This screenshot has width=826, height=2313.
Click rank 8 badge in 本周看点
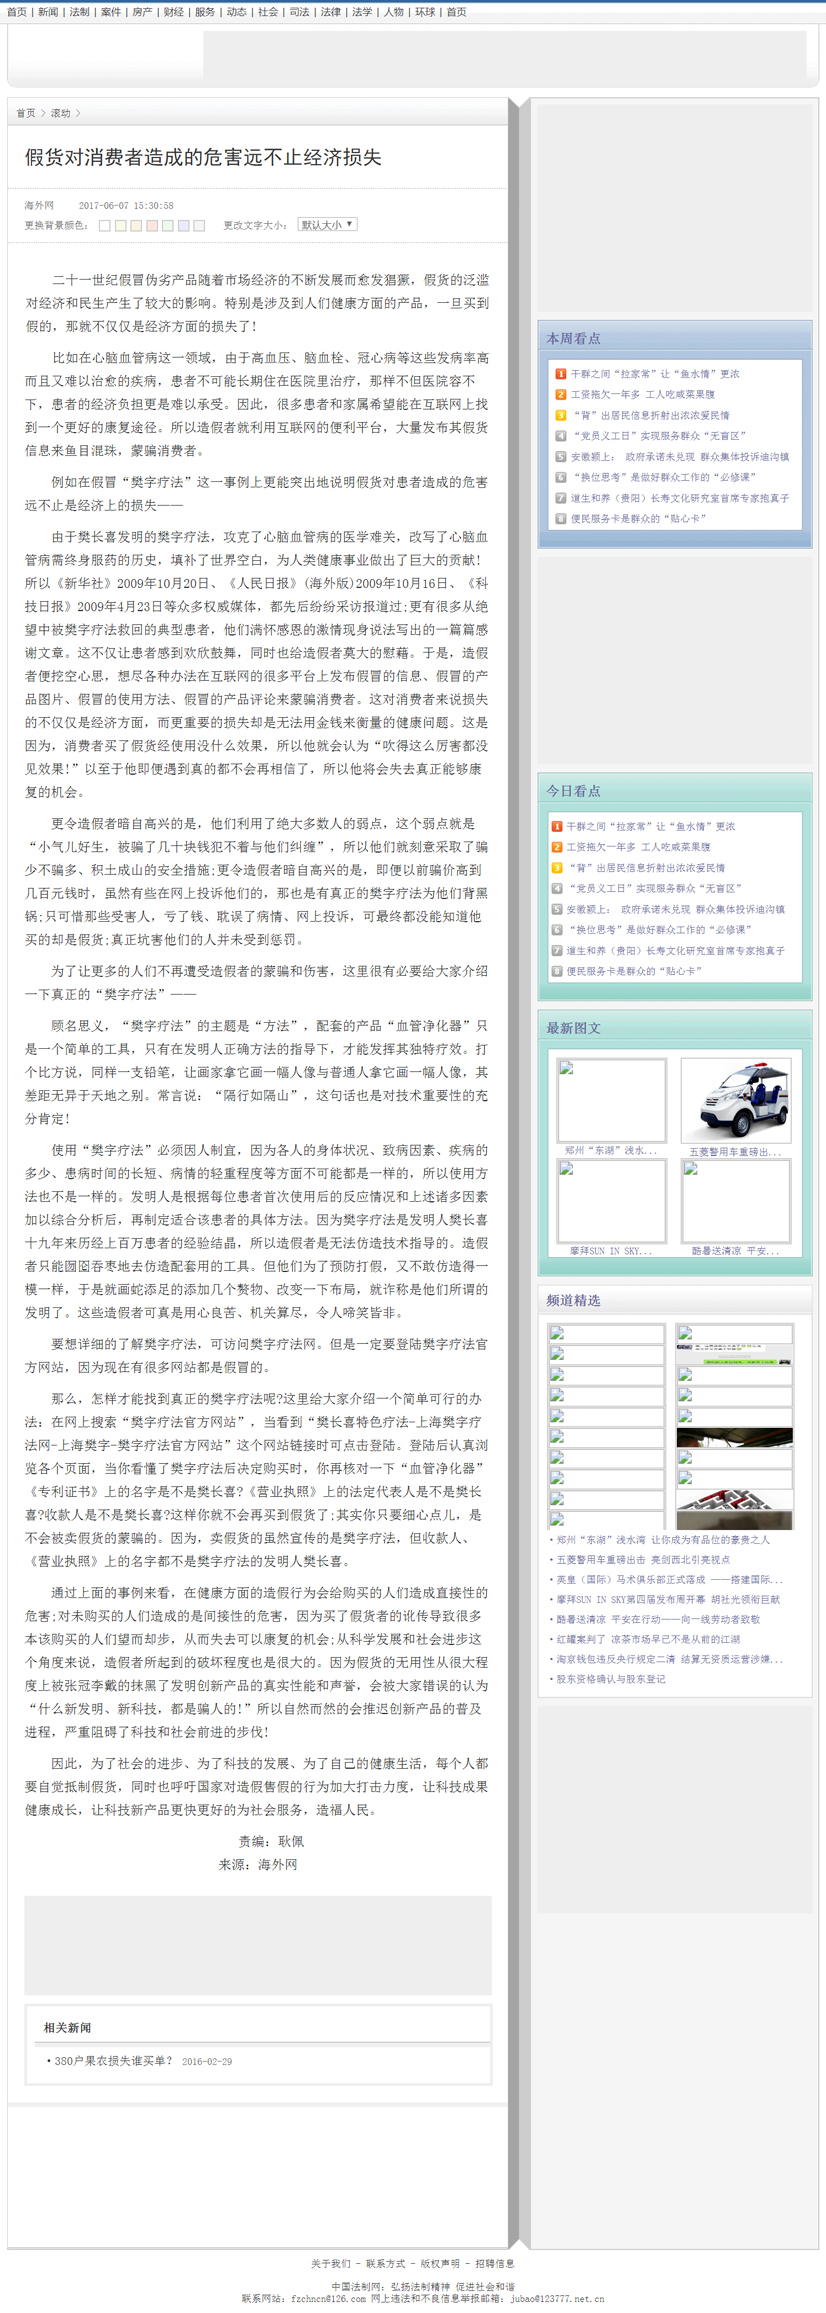point(561,518)
